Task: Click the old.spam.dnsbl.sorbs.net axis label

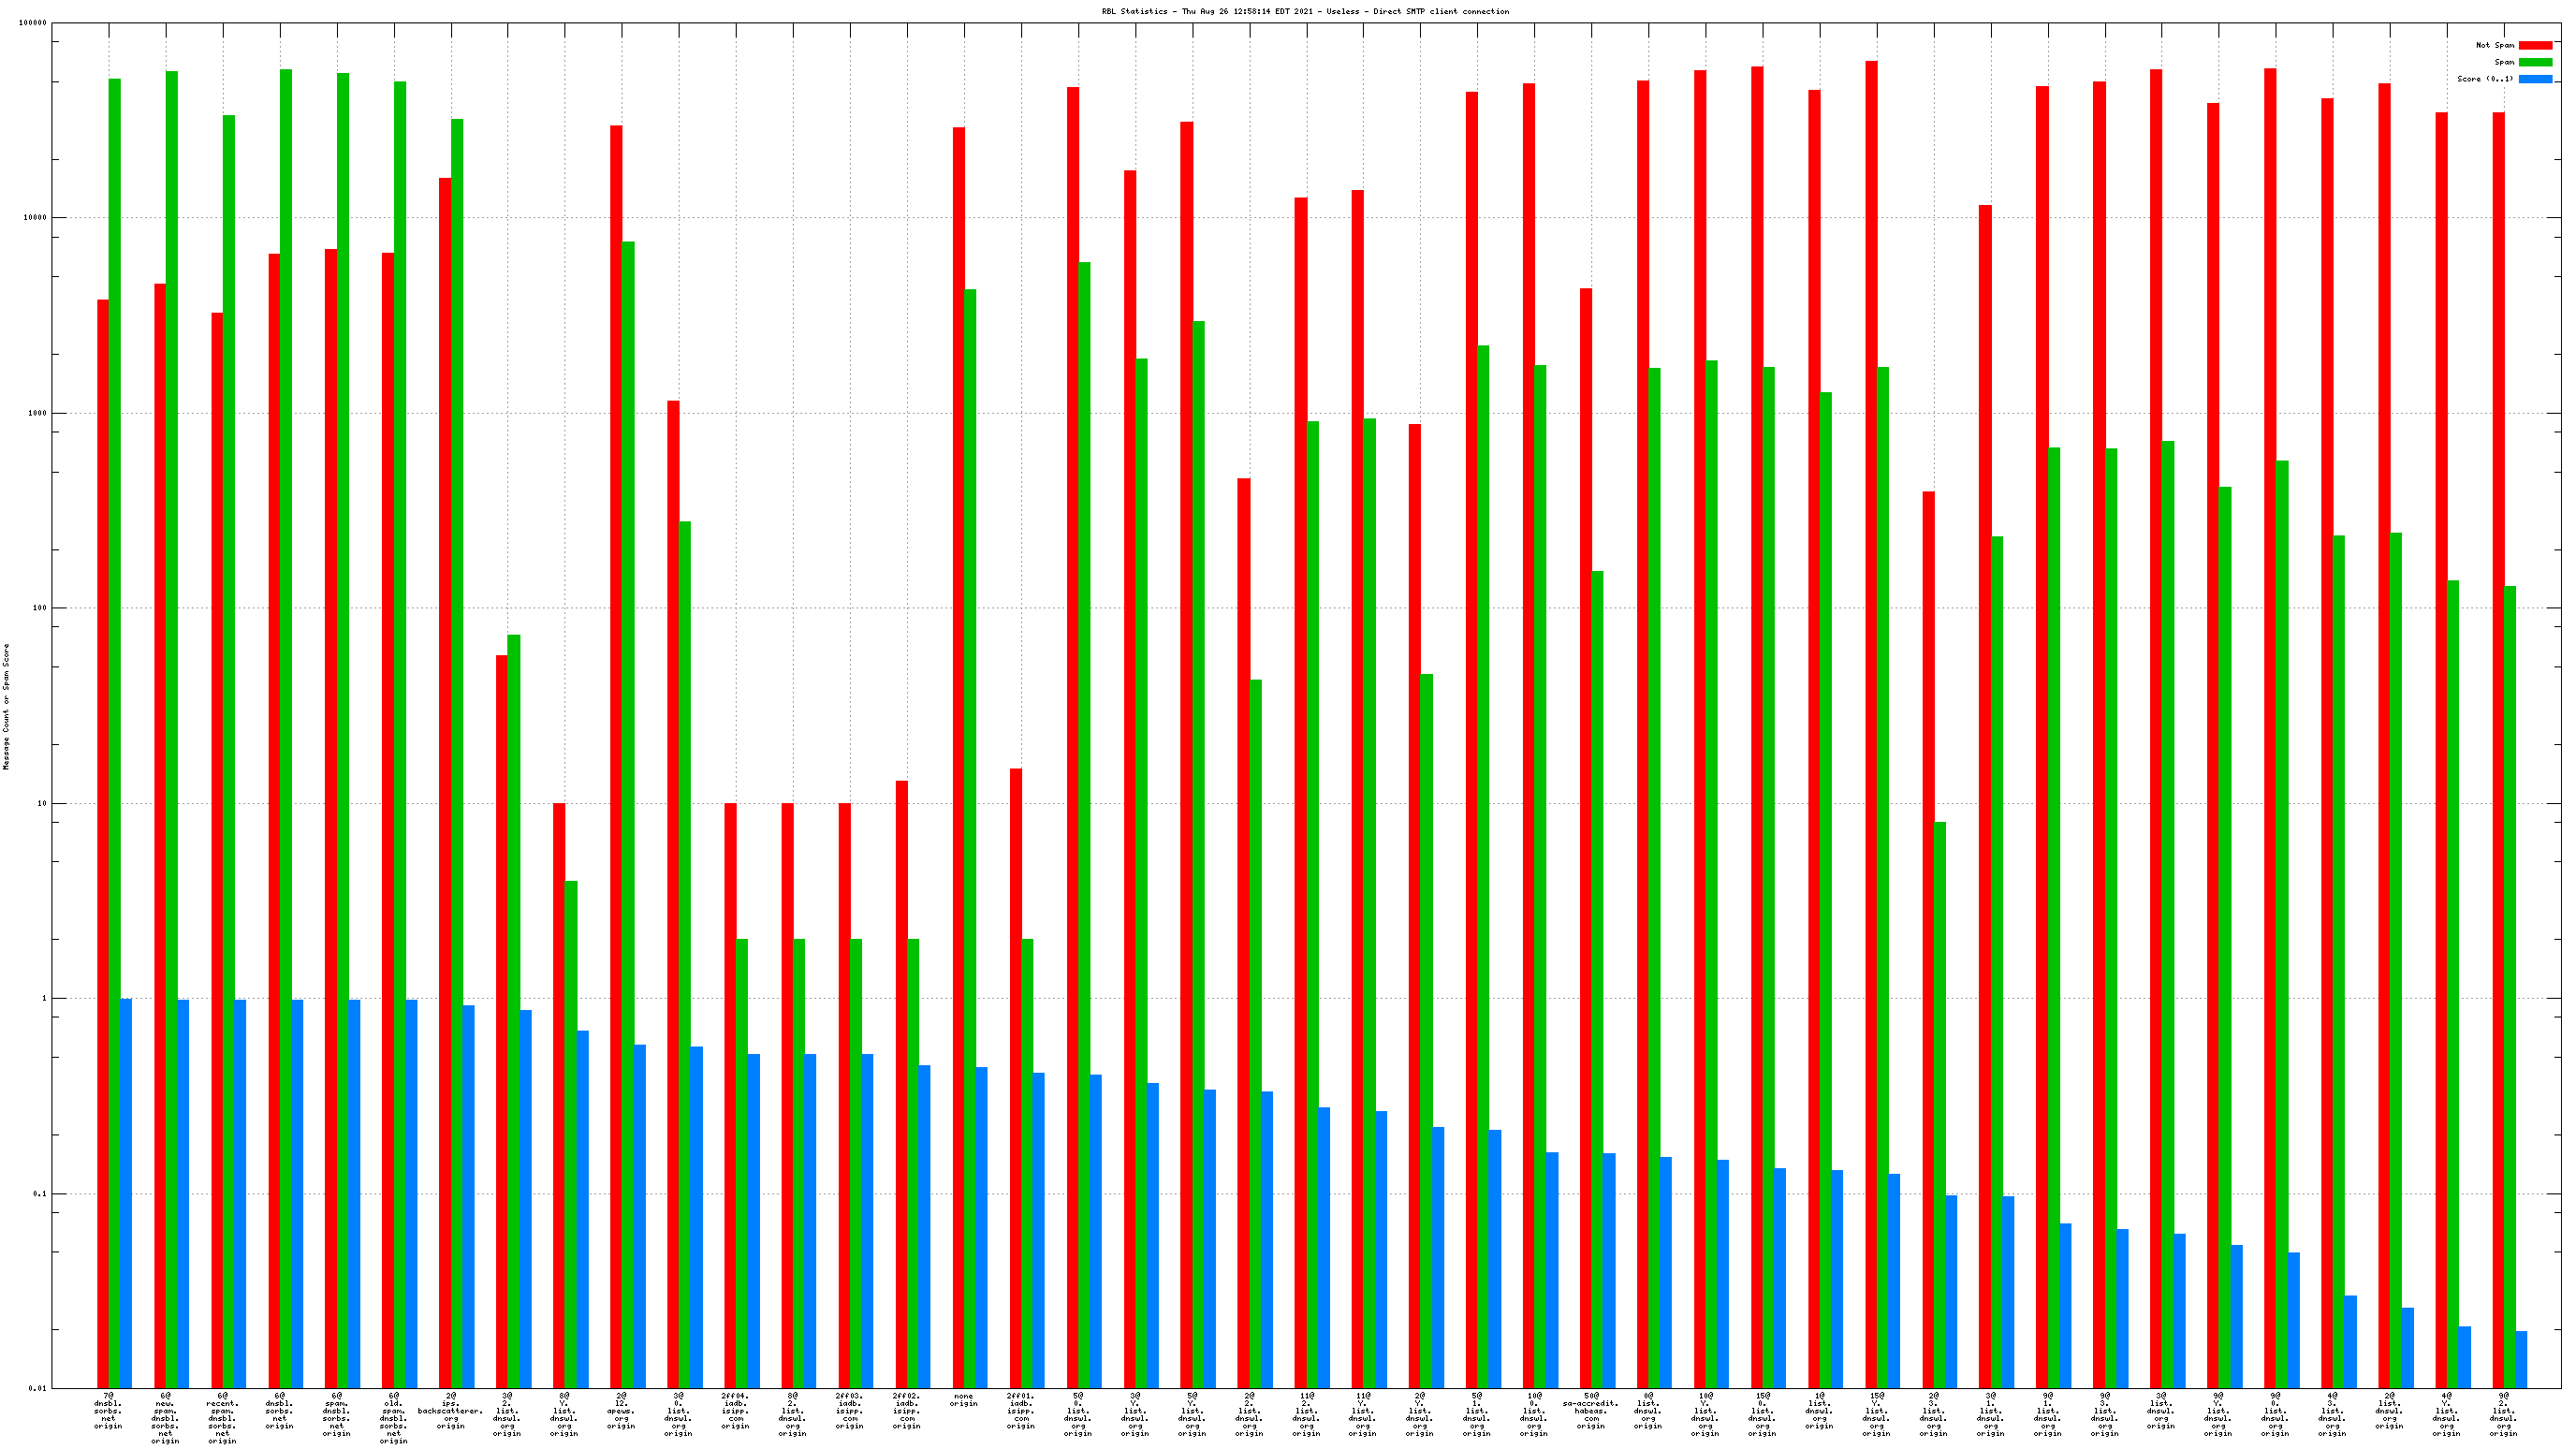Action: pyautogui.click(x=393, y=1418)
